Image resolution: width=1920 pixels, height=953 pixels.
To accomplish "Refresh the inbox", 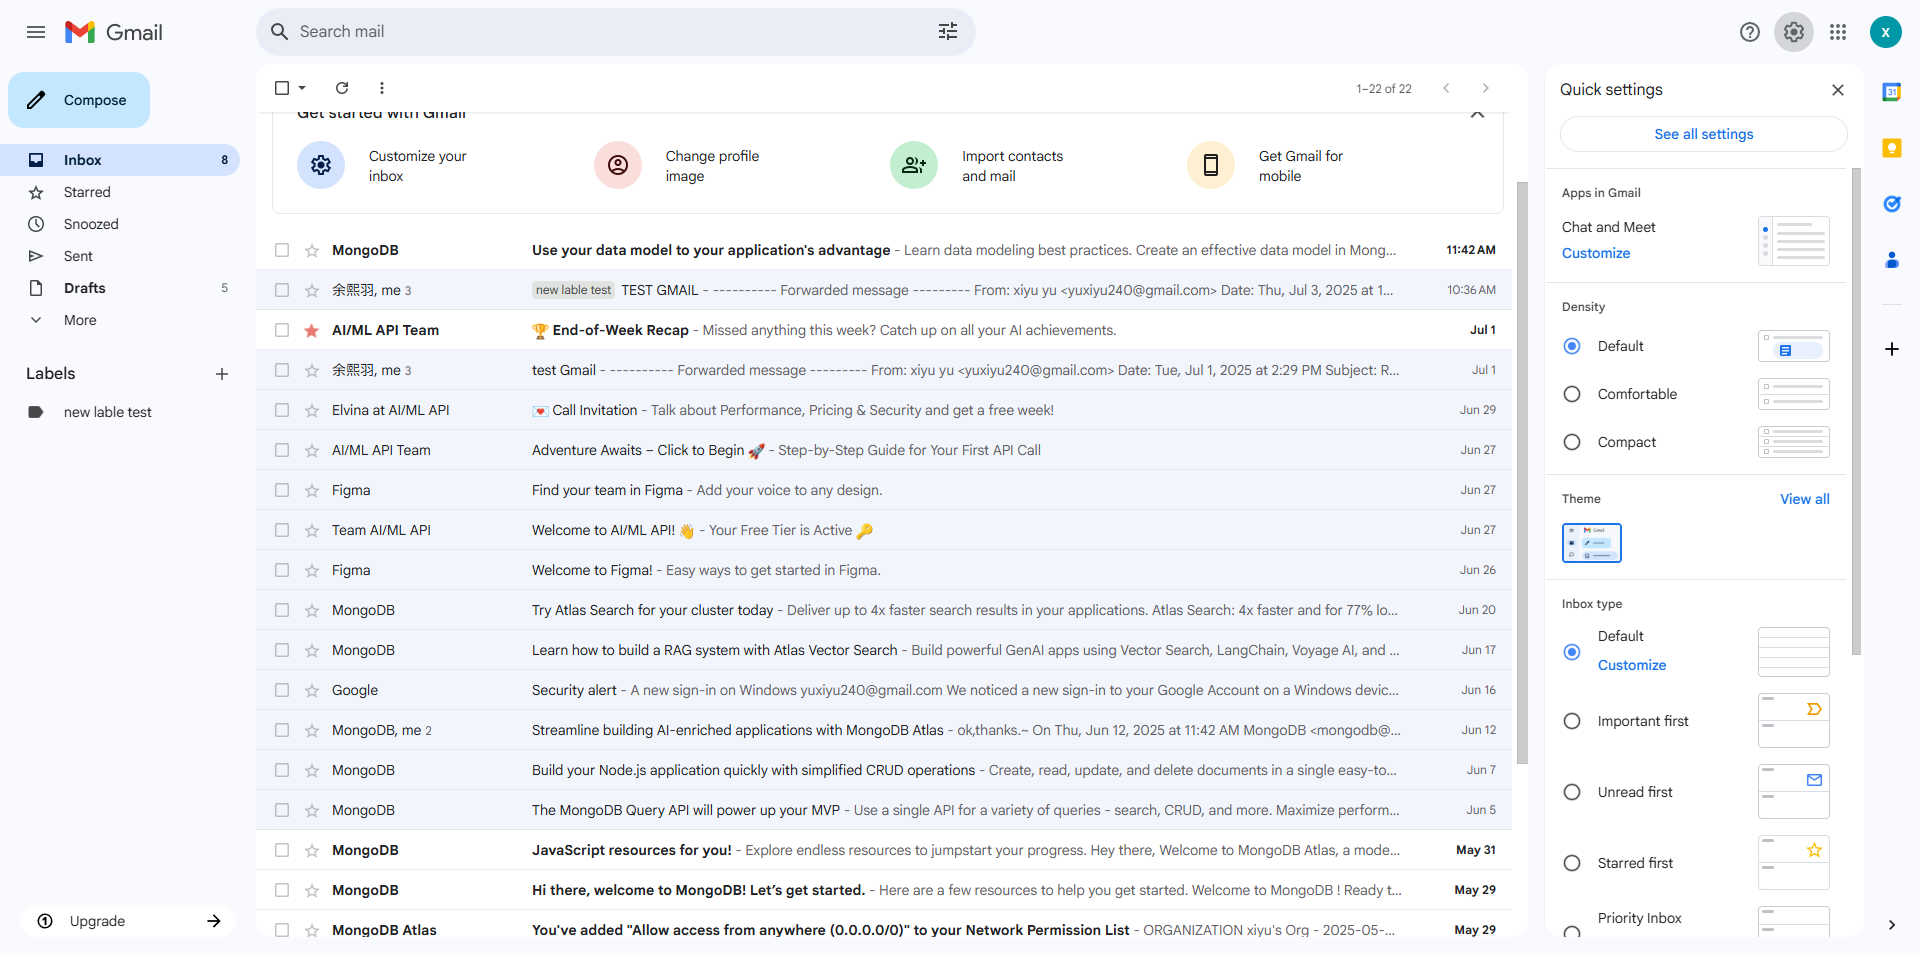I will click(x=342, y=88).
